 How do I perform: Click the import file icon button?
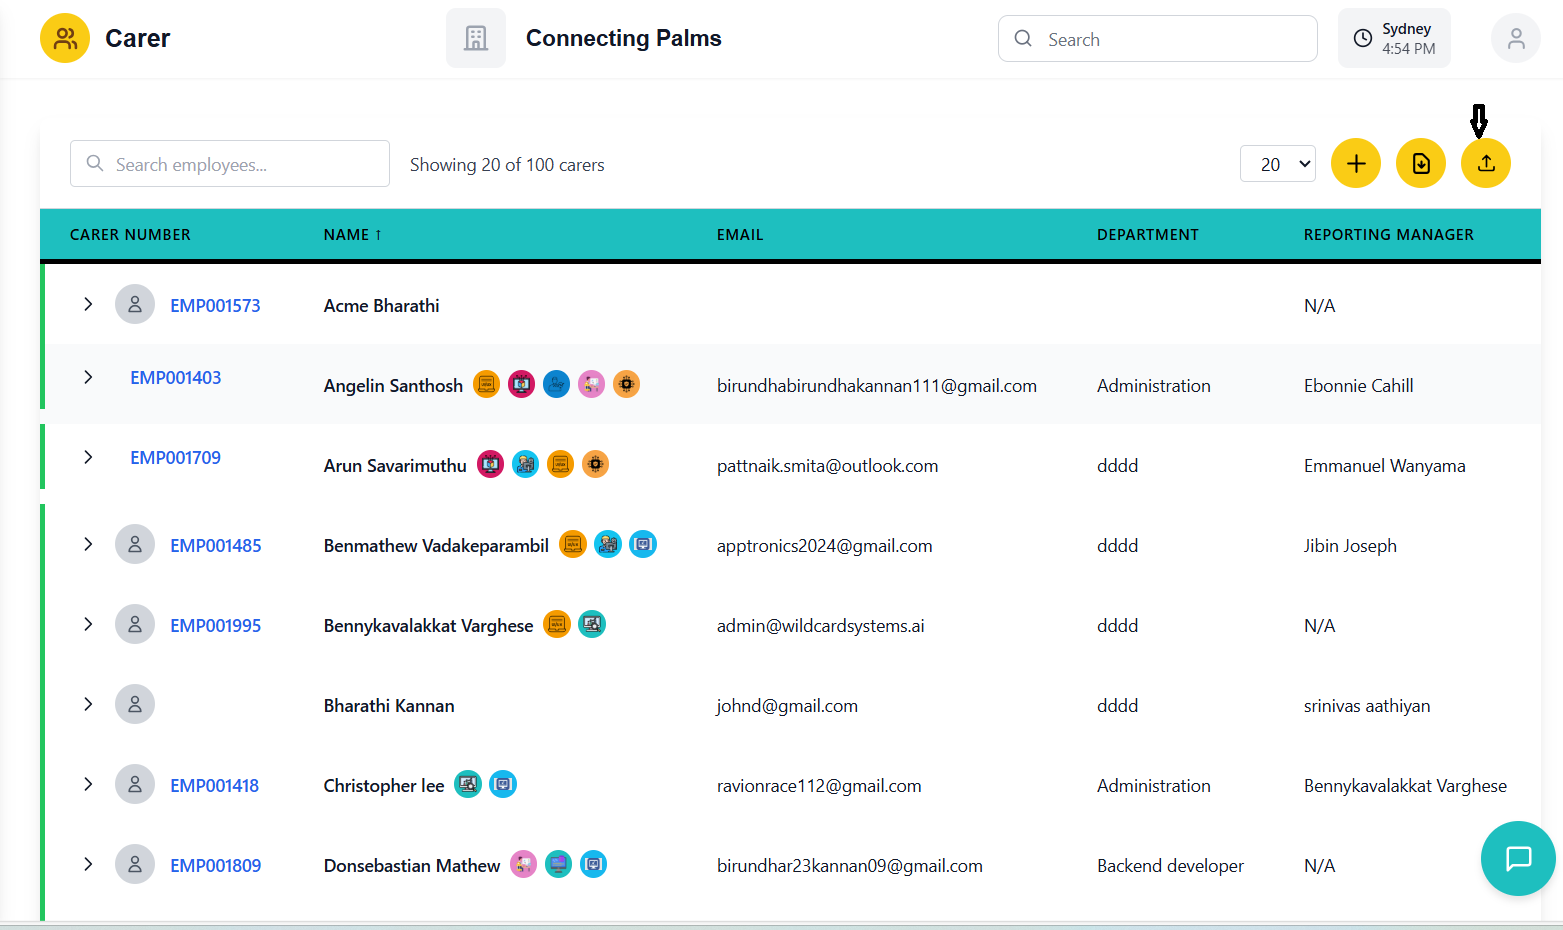click(1420, 163)
